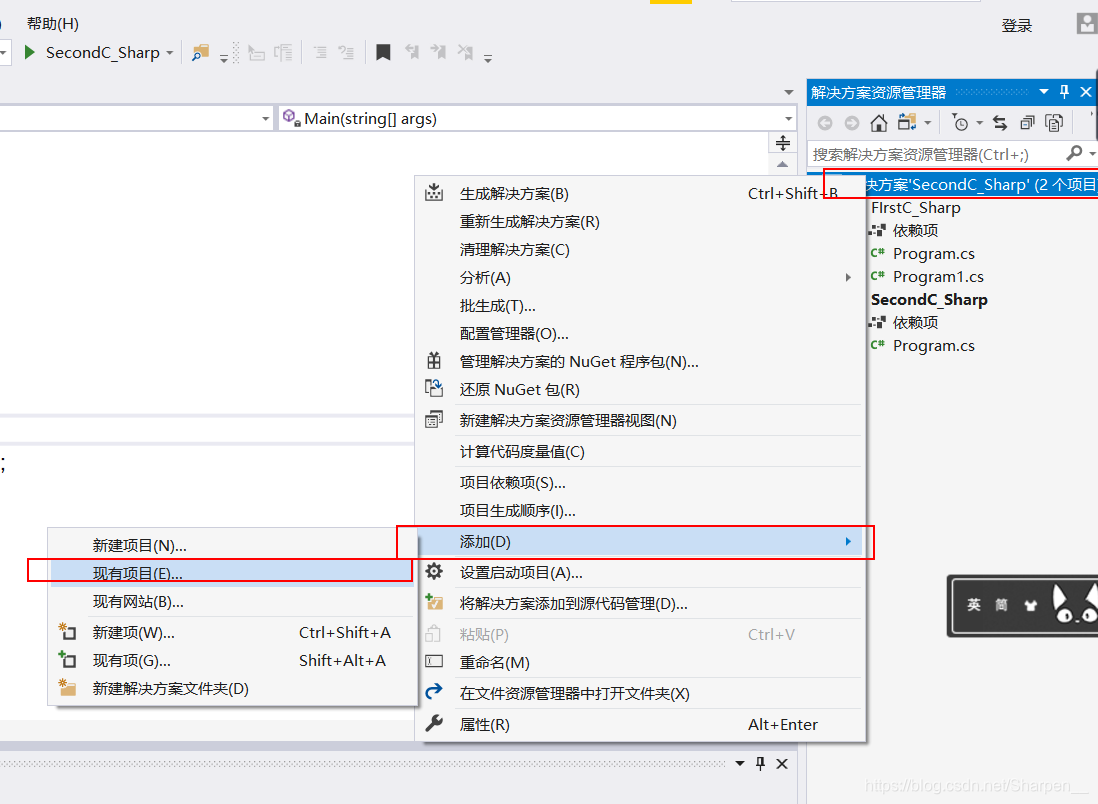
Task: Choose 在文件资源管理器中打开文件夹(X)
Action: pos(641,693)
